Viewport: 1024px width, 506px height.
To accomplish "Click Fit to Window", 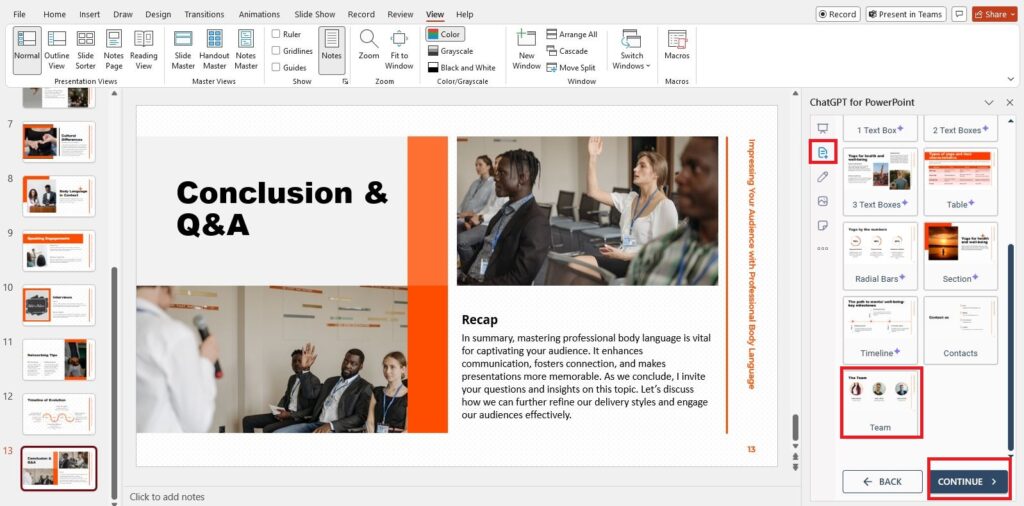I will pyautogui.click(x=399, y=50).
